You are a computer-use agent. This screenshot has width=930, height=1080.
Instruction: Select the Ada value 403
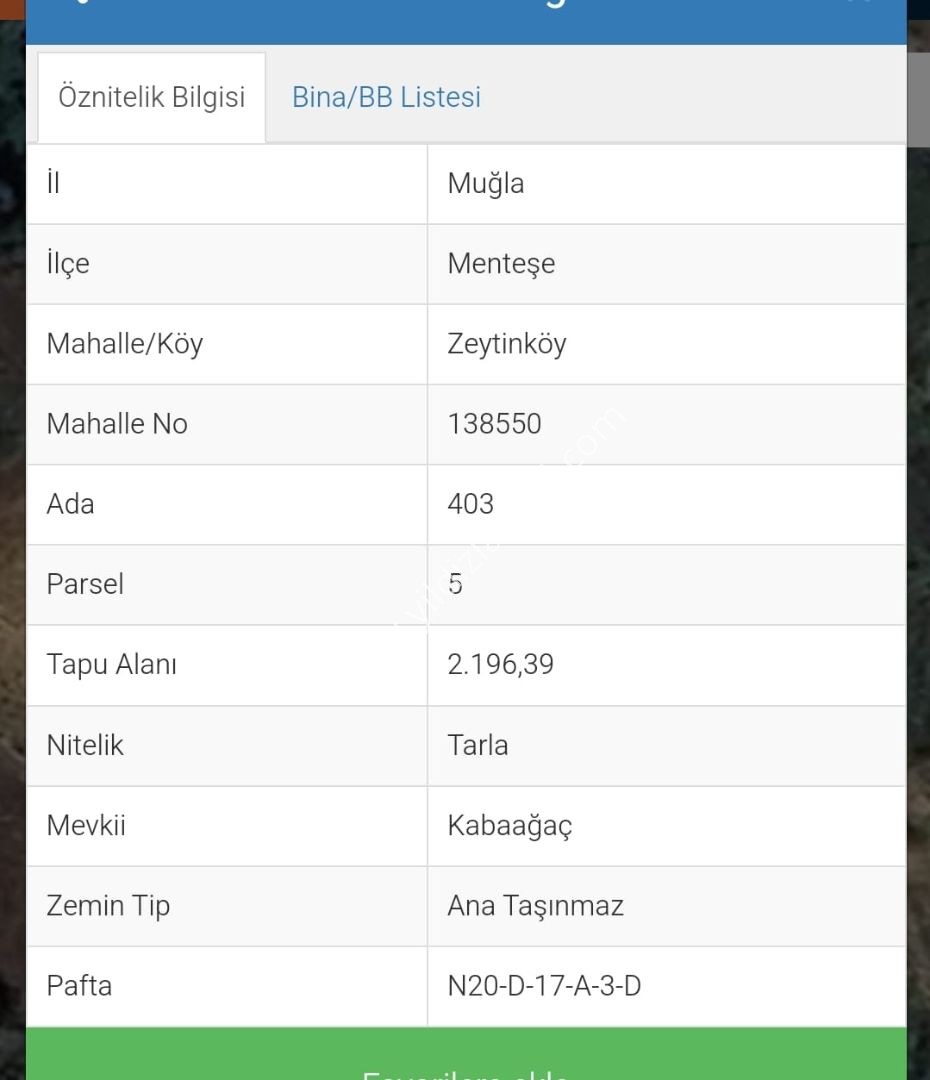(x=471, y=504)
